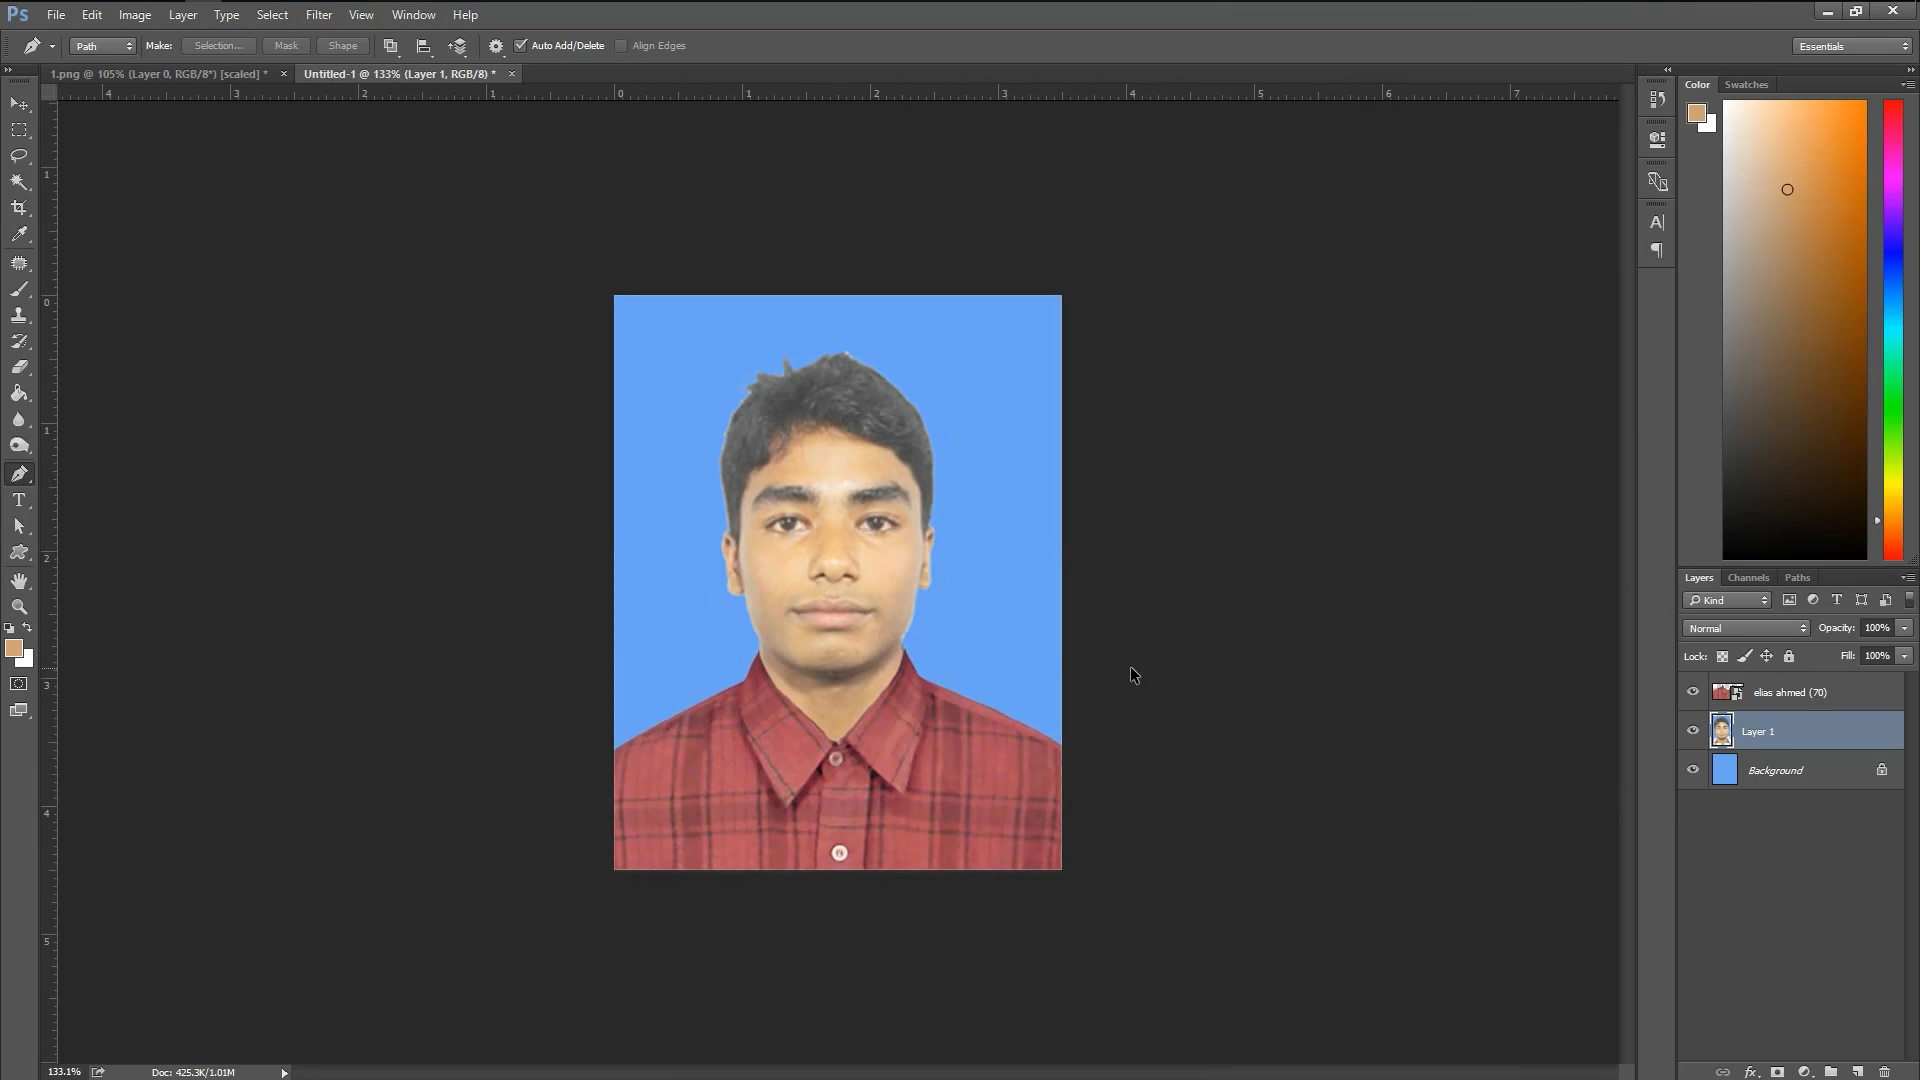This screenshot has height=1080, width=1920.
Task: Uncheck the Auto Add/Delete checkbox
Action: coord(521,46)
